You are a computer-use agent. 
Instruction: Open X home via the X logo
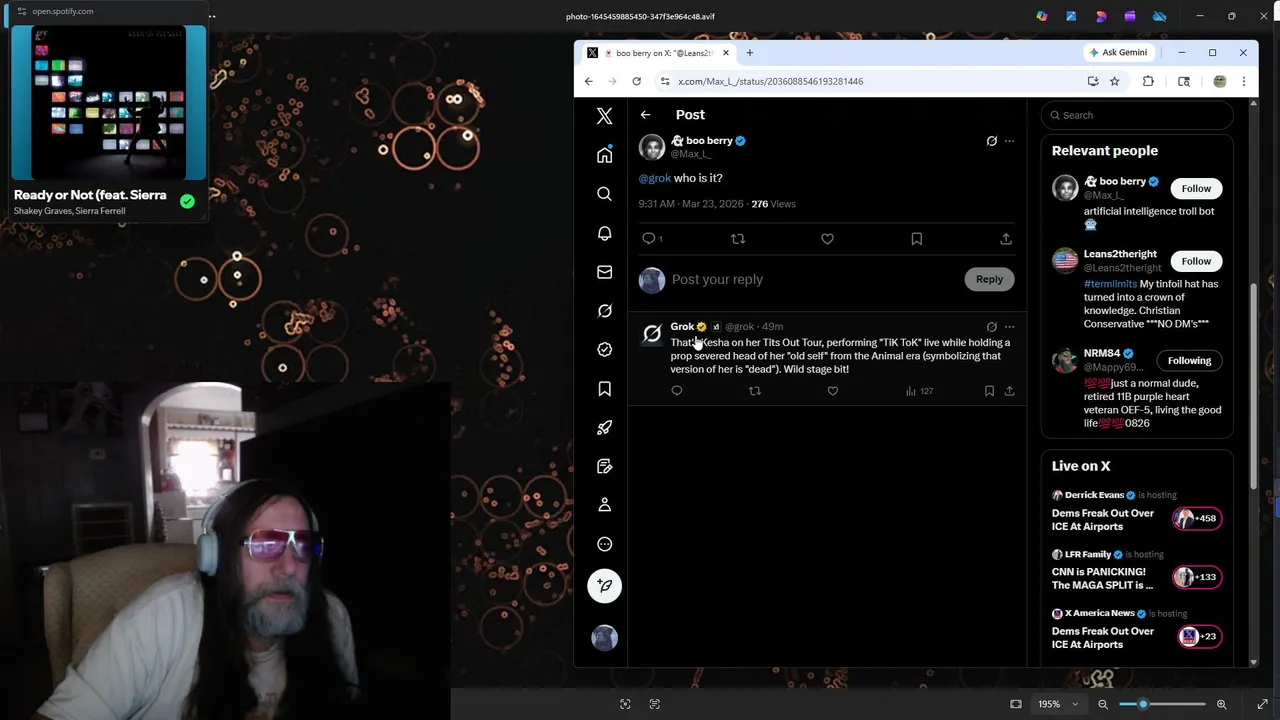(x=604, y=116)
